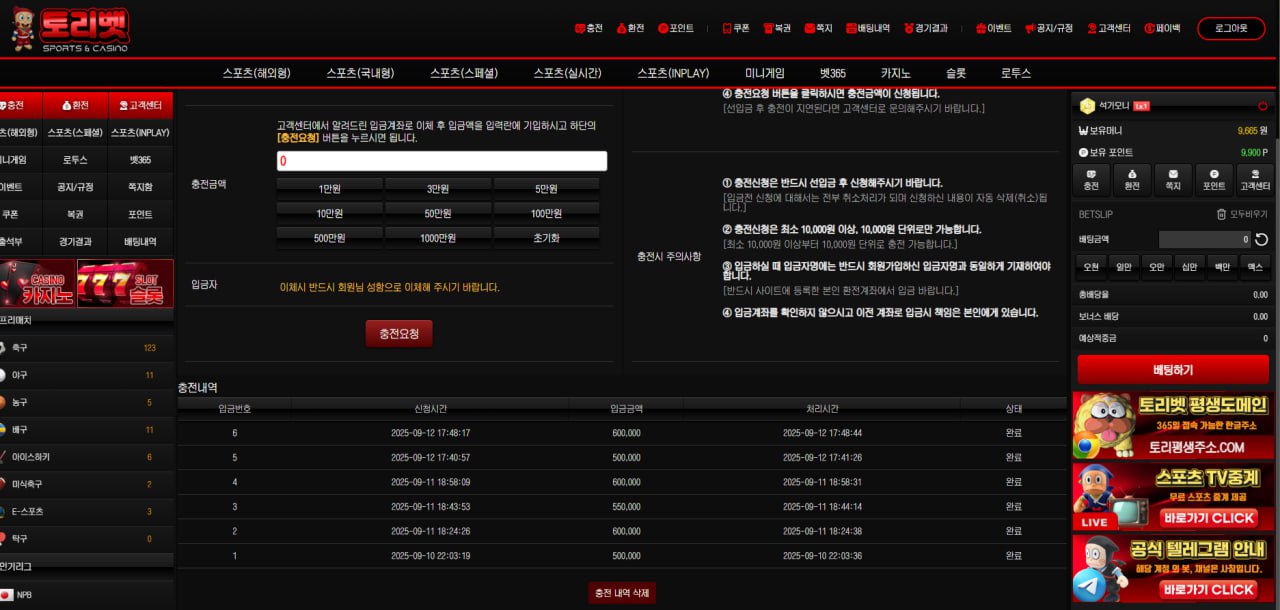Open the 스포츠(실시간) navigation tab
The width and height of the screenshot is (1280, 610).
tap(567, 73)
